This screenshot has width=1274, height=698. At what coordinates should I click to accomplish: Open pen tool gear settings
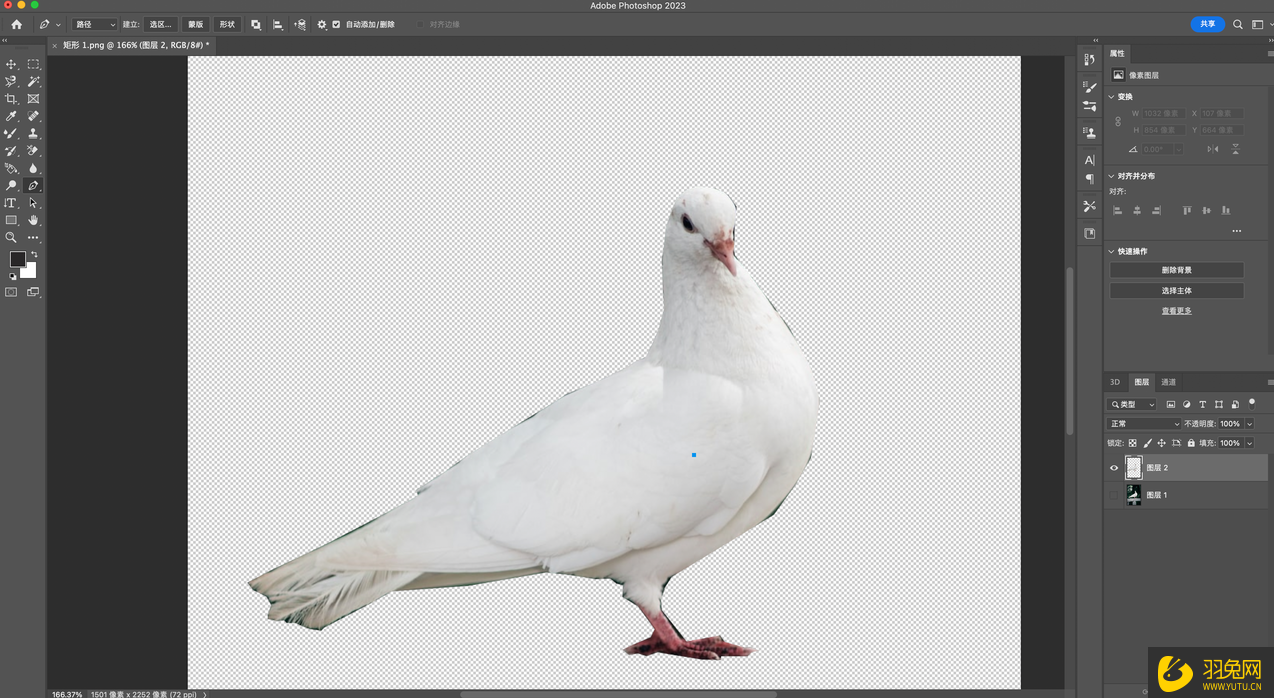click(x=322, y=24)
